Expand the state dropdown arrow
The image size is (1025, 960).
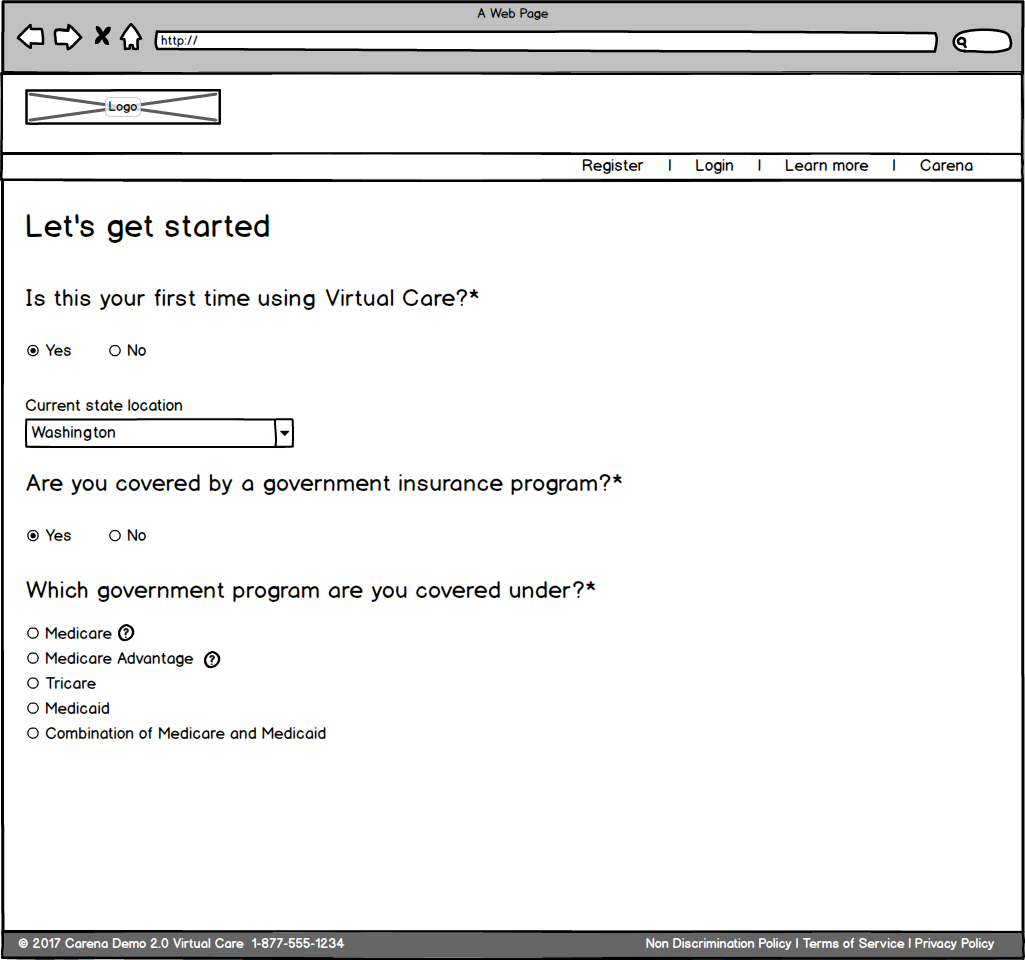click(x=284, y=433)
